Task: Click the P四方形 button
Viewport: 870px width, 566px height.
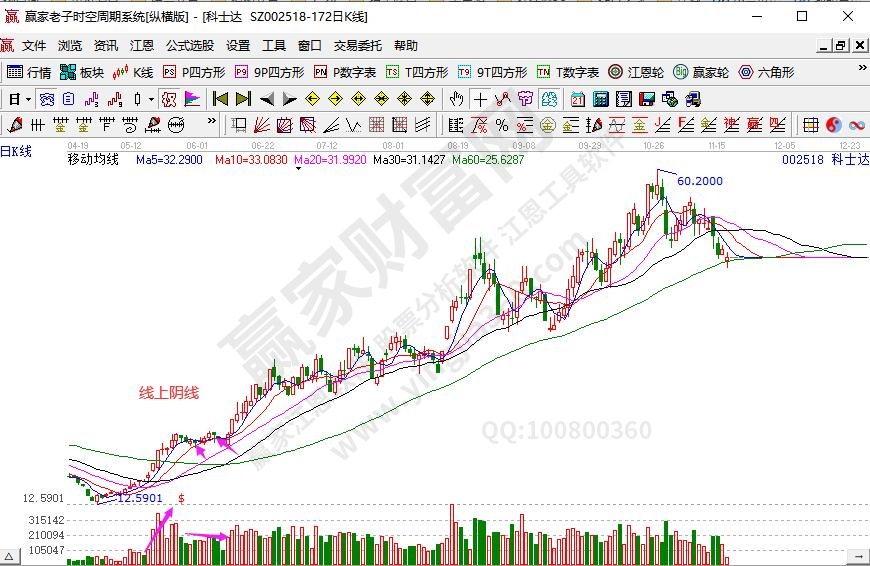Action: pyautogui.click(x=194, y=72)
